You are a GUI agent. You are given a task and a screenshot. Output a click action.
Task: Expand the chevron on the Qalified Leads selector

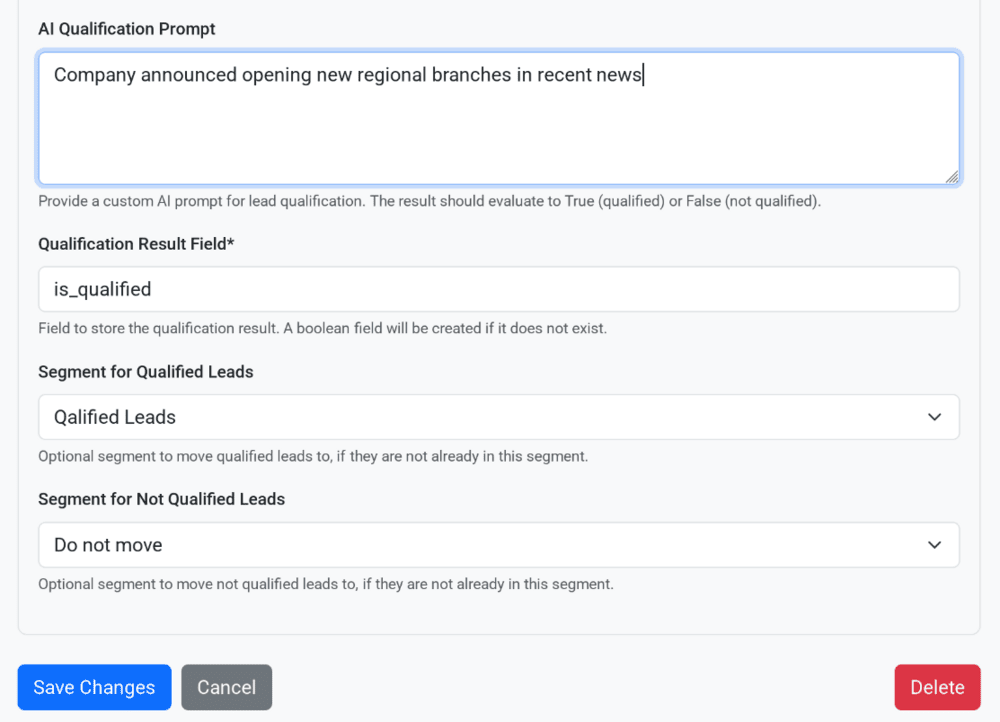(x=934, y=417)
